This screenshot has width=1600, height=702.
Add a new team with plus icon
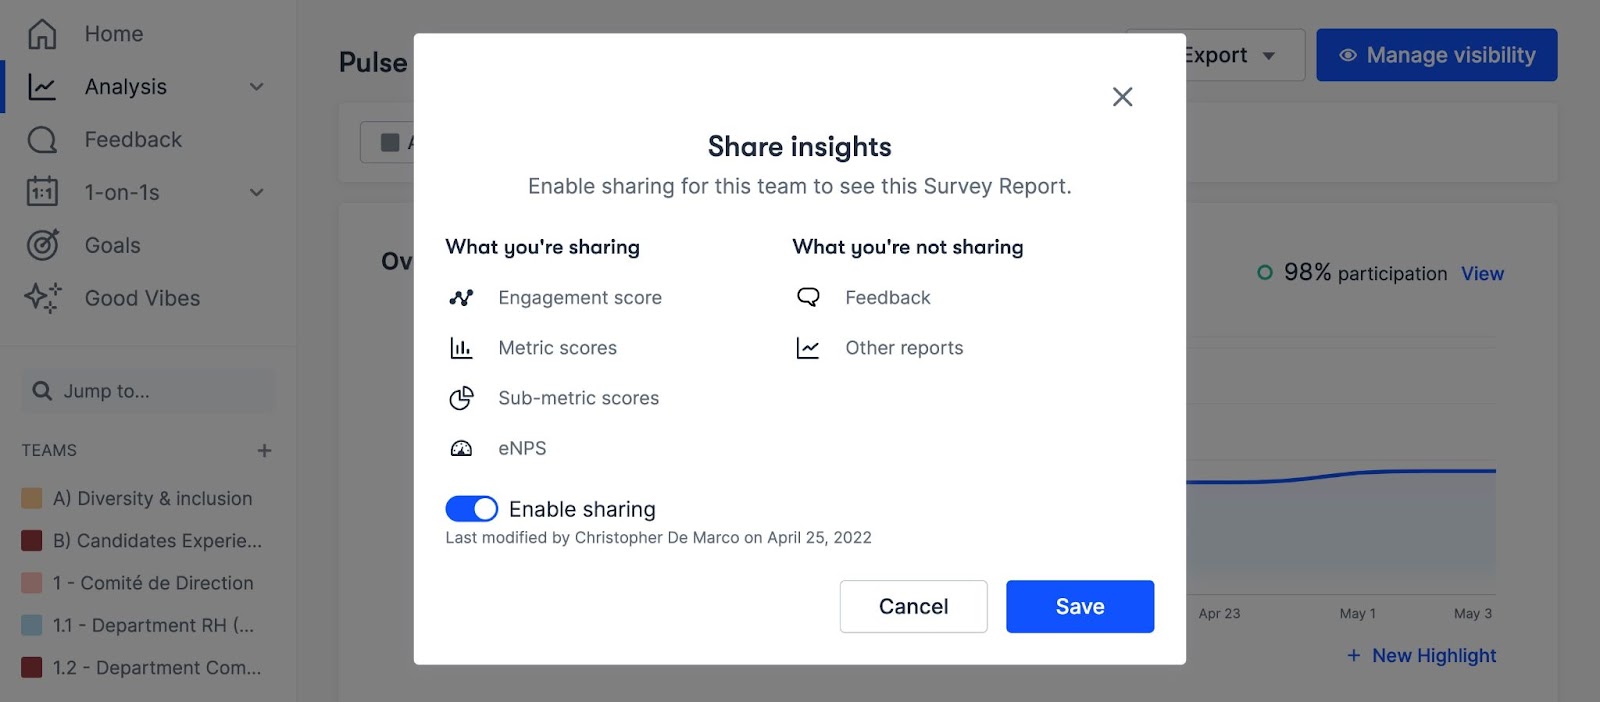click(x=264, y=451)
